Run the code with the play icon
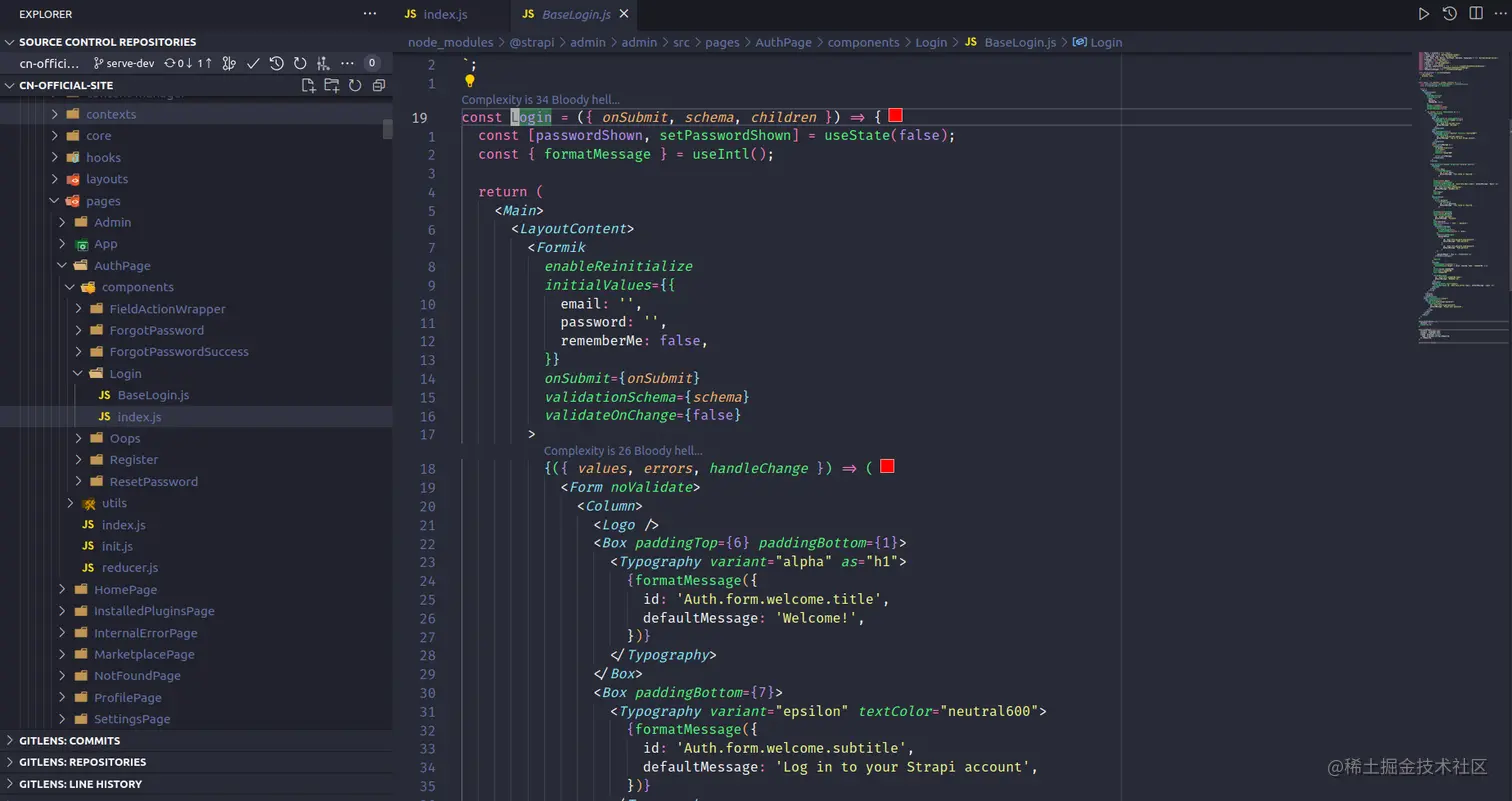 point(1424,14)
